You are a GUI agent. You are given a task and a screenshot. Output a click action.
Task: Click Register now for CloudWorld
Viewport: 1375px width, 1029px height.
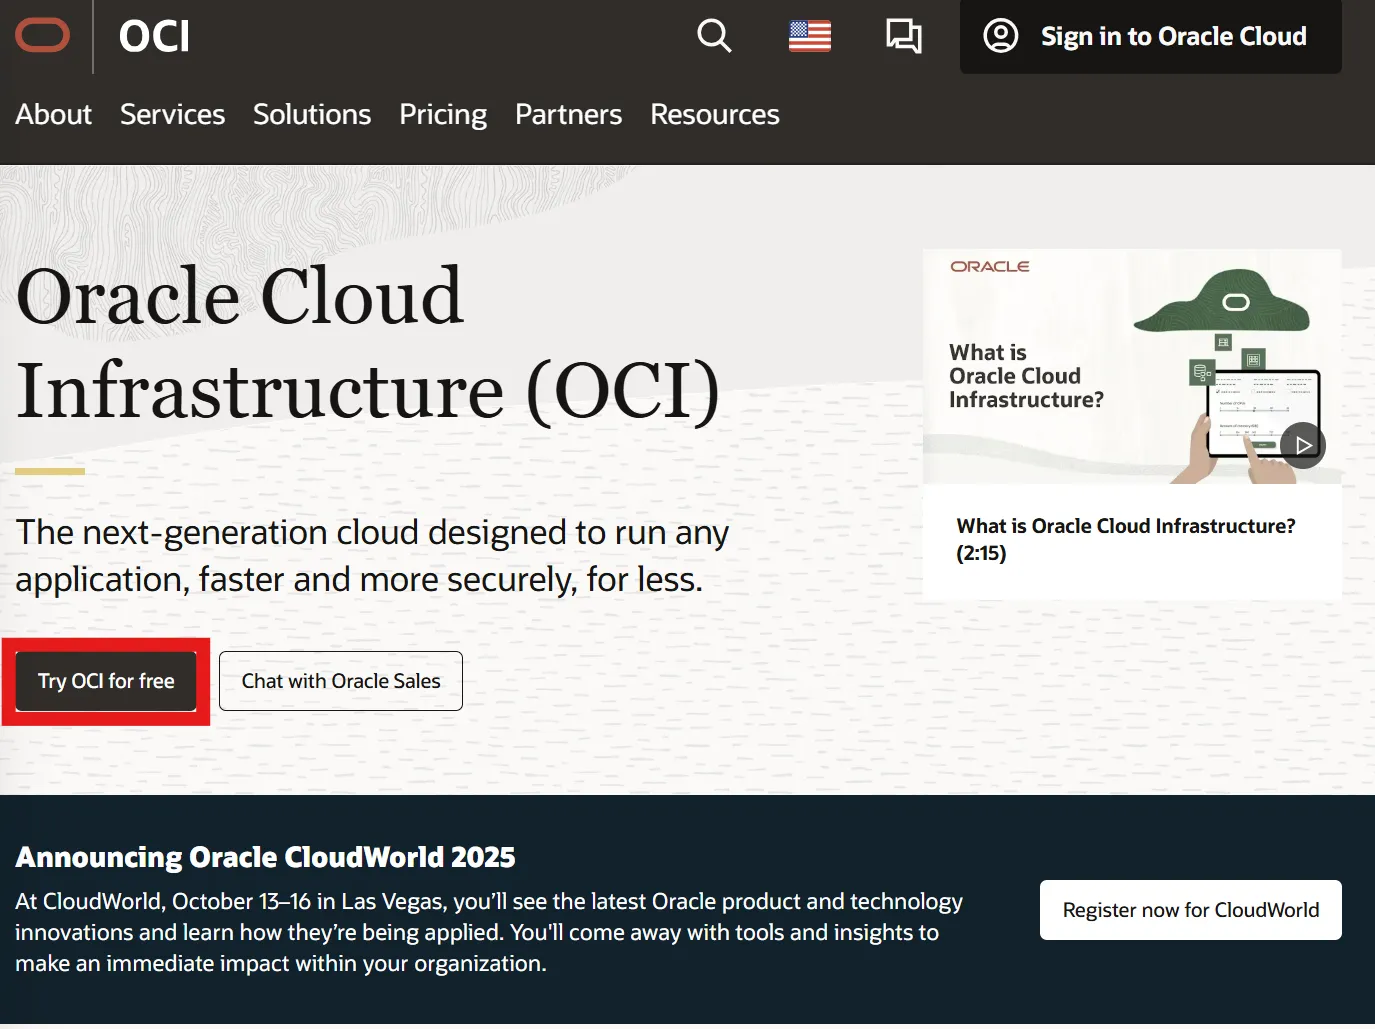(1191, 910)
